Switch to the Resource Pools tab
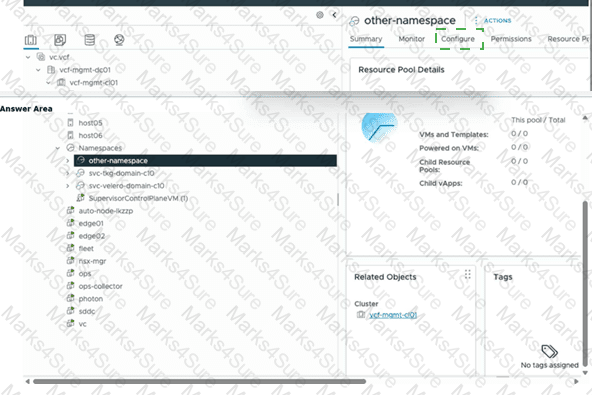Image resolution: width=592 pixels, height=395 pixels. [x=568, y=39]
